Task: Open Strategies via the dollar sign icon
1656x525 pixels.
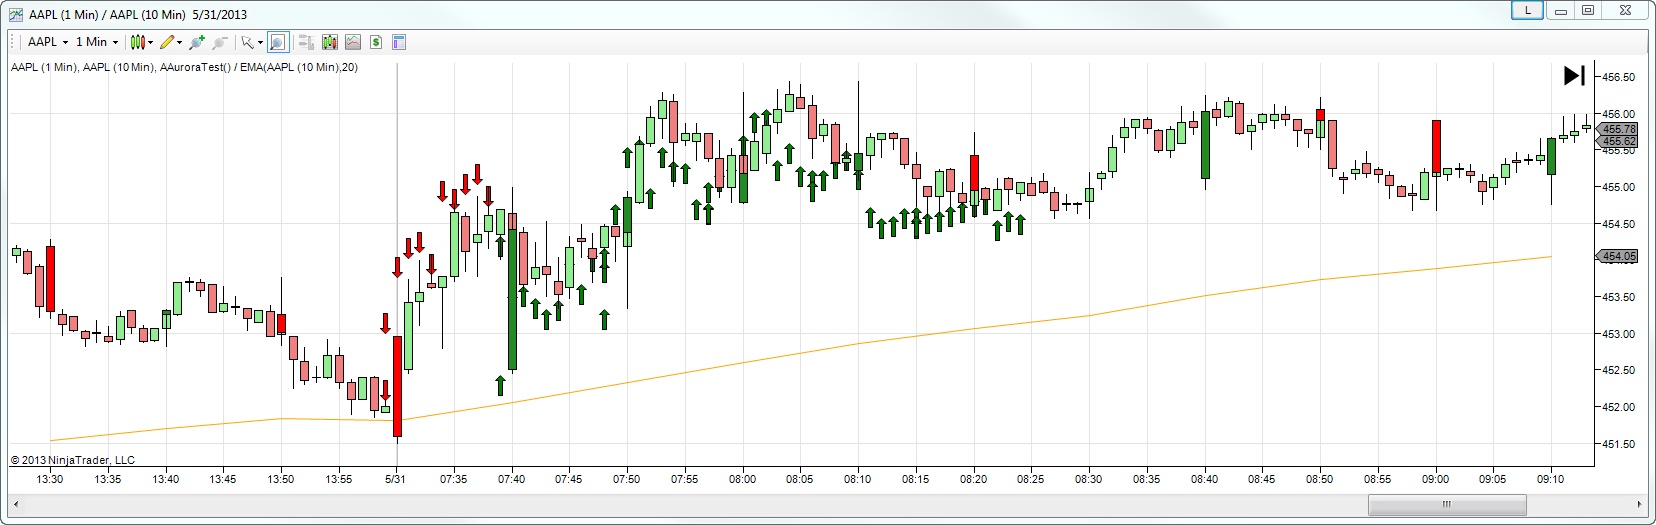Action: [376, 42]
